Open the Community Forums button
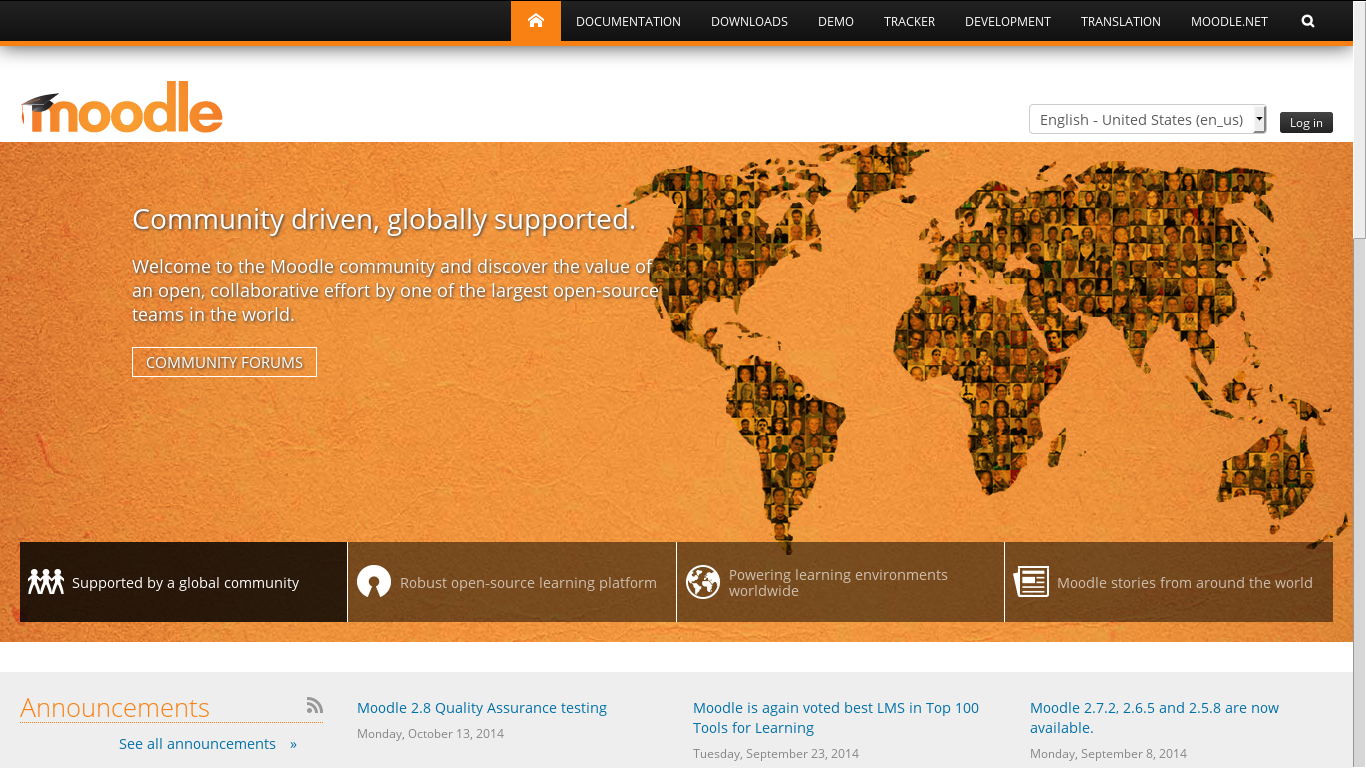Image resolution: width=1366 pixels, height=768 pixels. 224,362
